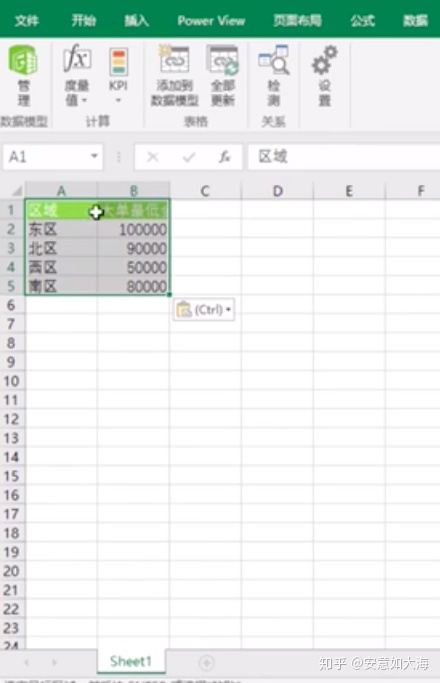Viewport: 440px width, 683px height.
Task: Select column A header
Action: click(x=61, y=191)
